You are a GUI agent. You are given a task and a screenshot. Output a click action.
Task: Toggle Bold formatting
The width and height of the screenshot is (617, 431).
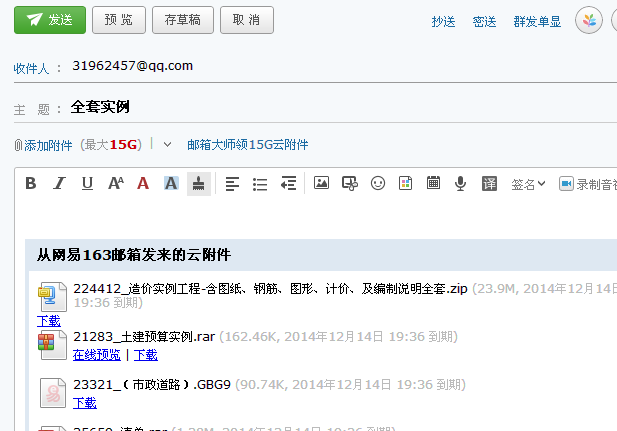[31, 183]
